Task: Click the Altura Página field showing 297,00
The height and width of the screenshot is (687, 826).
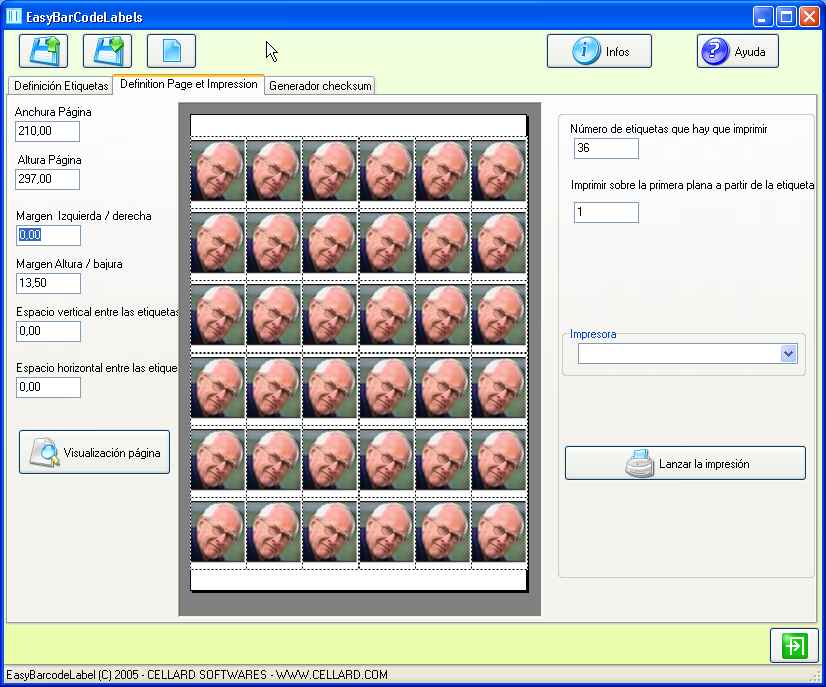Action: tap(47, 179)
